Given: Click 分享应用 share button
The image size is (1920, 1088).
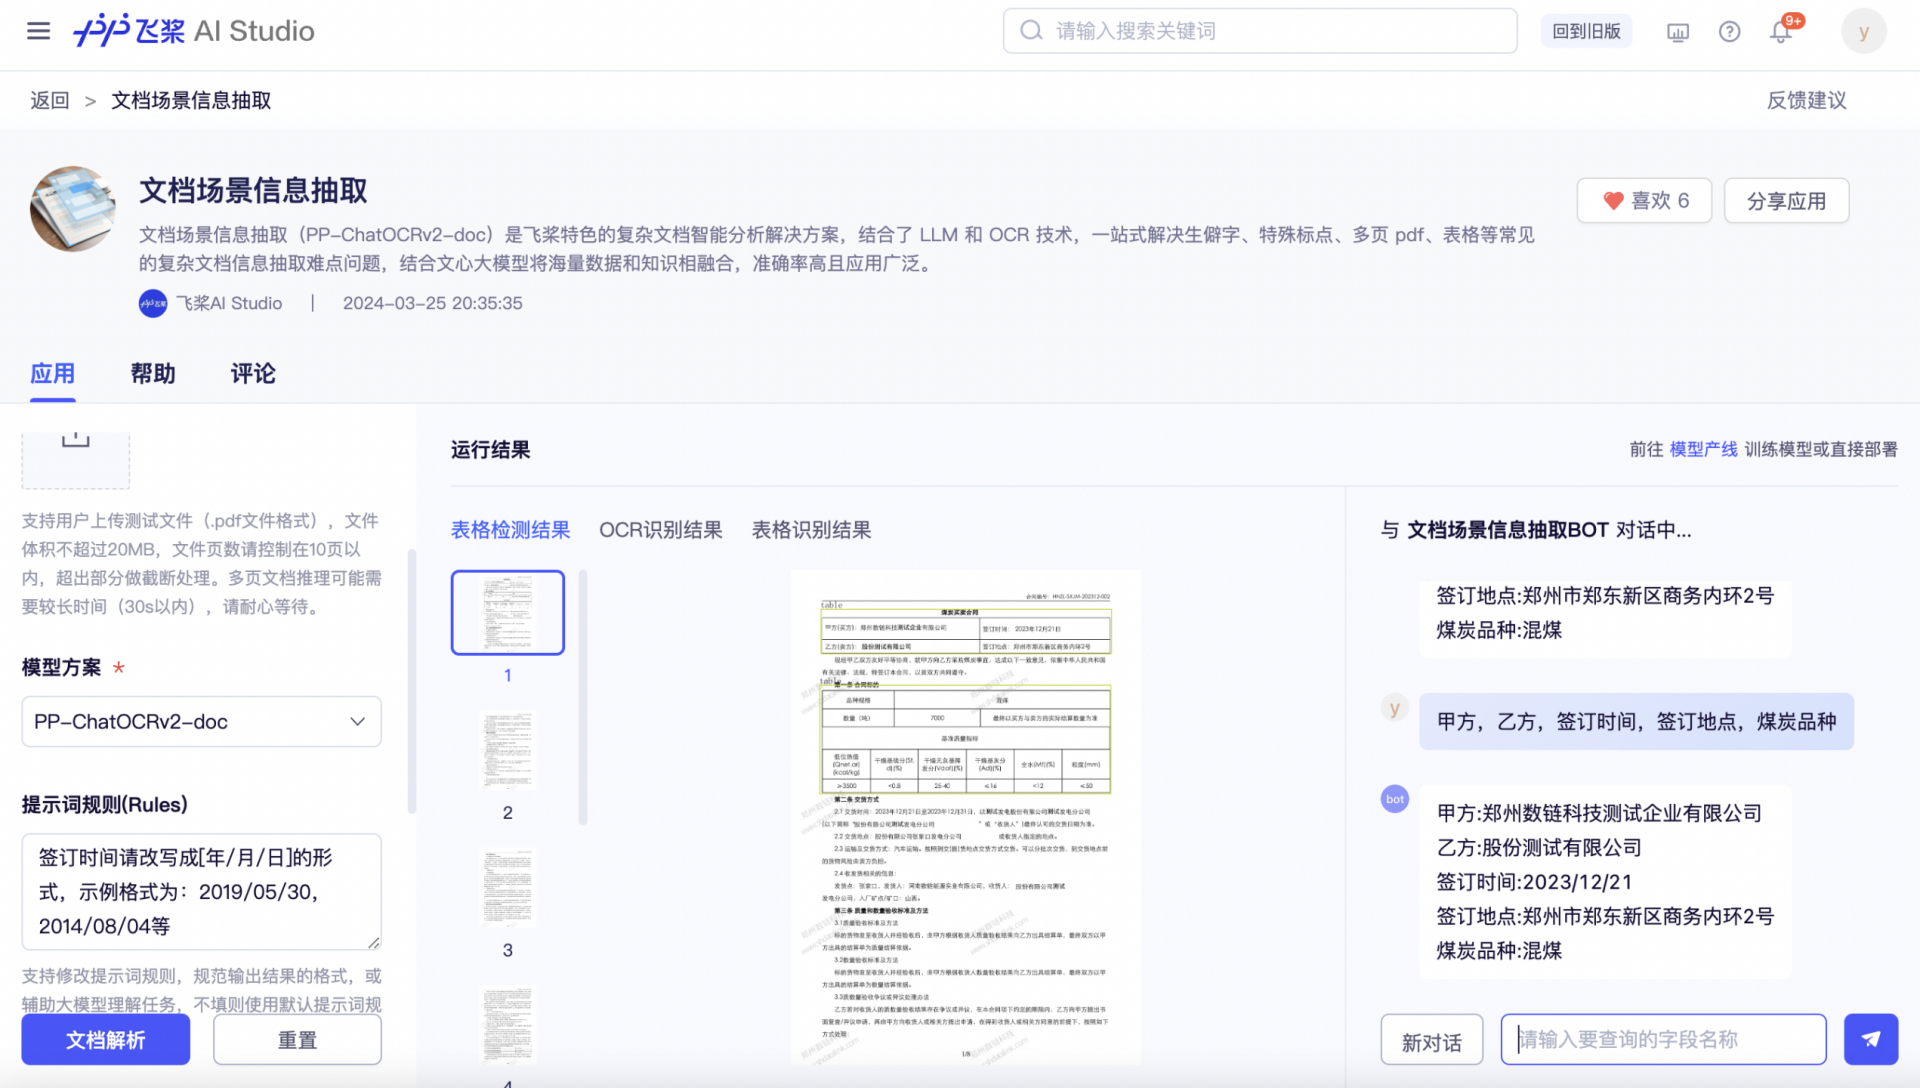Looking at the screenshot, I should pyautogui.click(x=1786, y=201).
